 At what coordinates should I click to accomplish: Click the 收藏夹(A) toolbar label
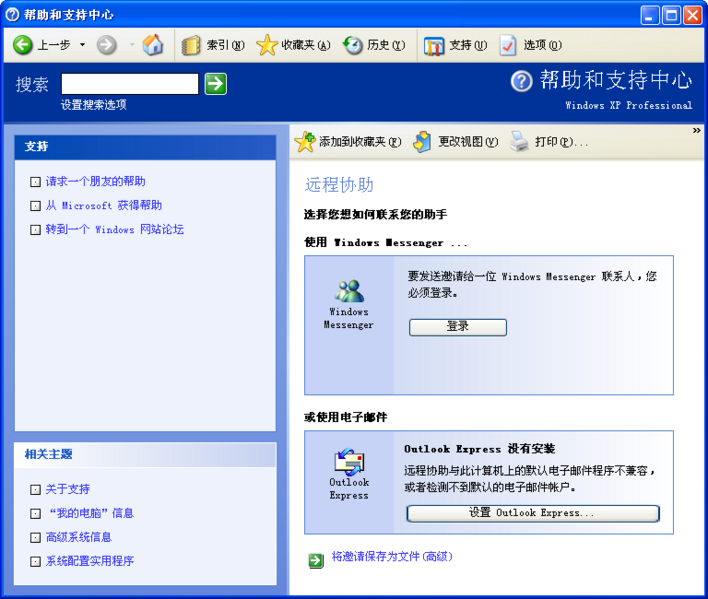(306, 45)
